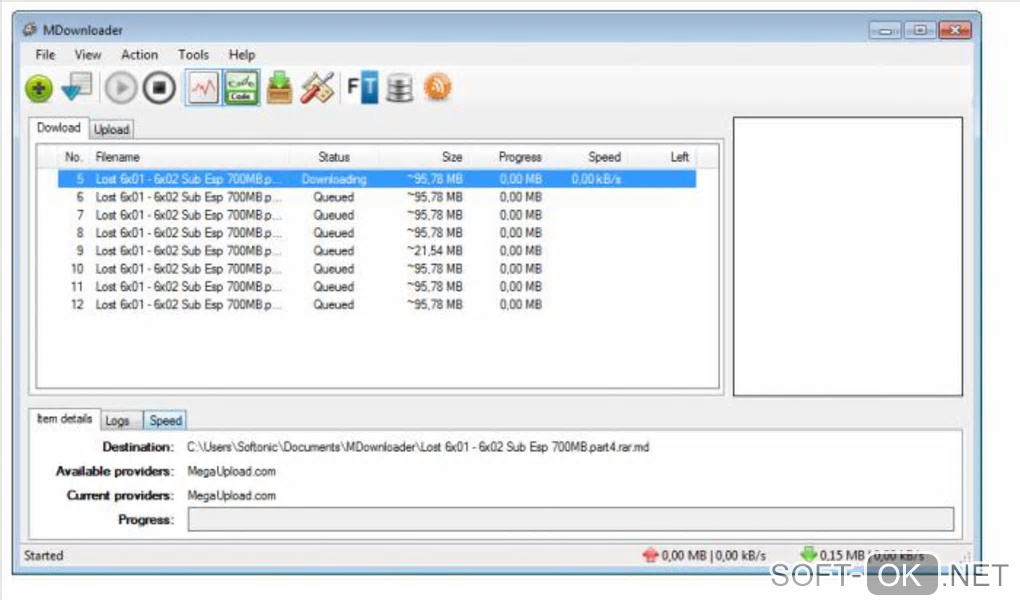Sort list by Speed column header
The image size is (1020, 600).
pos(604,157)
